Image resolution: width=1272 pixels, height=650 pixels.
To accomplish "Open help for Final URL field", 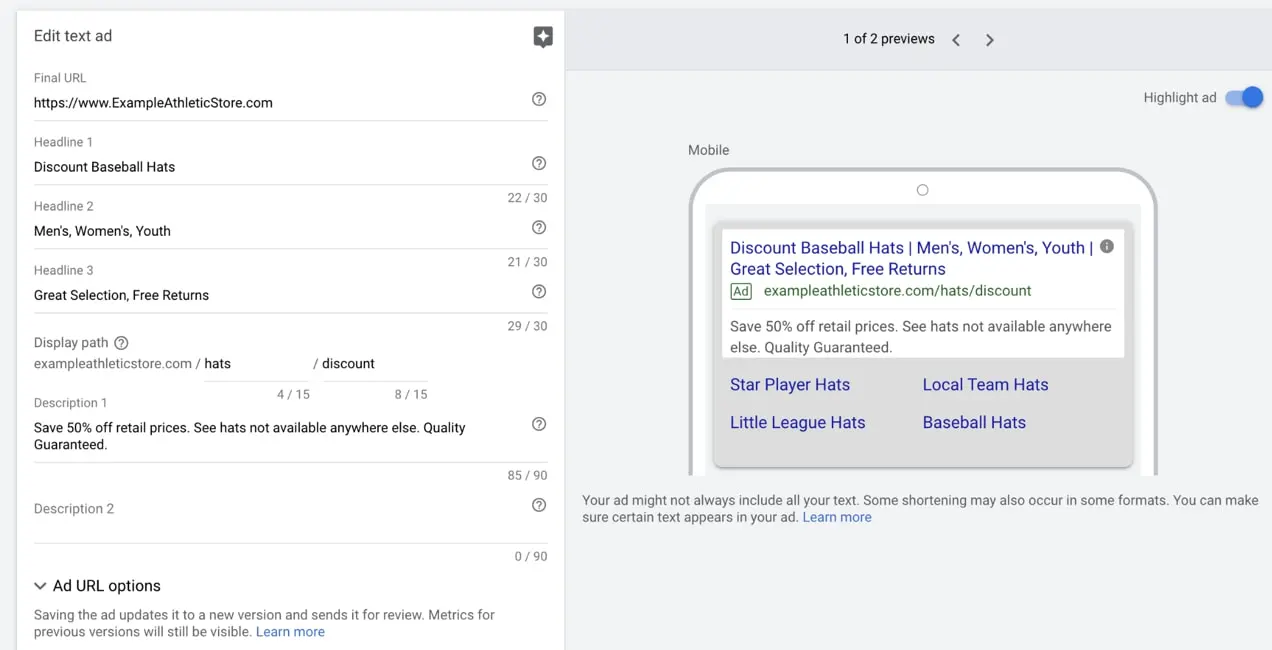I will pos(539,99).
